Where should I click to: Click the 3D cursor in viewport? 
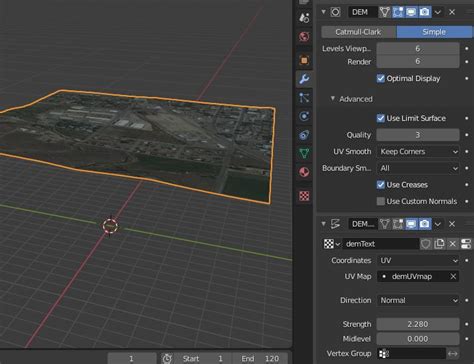click(x=110, y=226)
